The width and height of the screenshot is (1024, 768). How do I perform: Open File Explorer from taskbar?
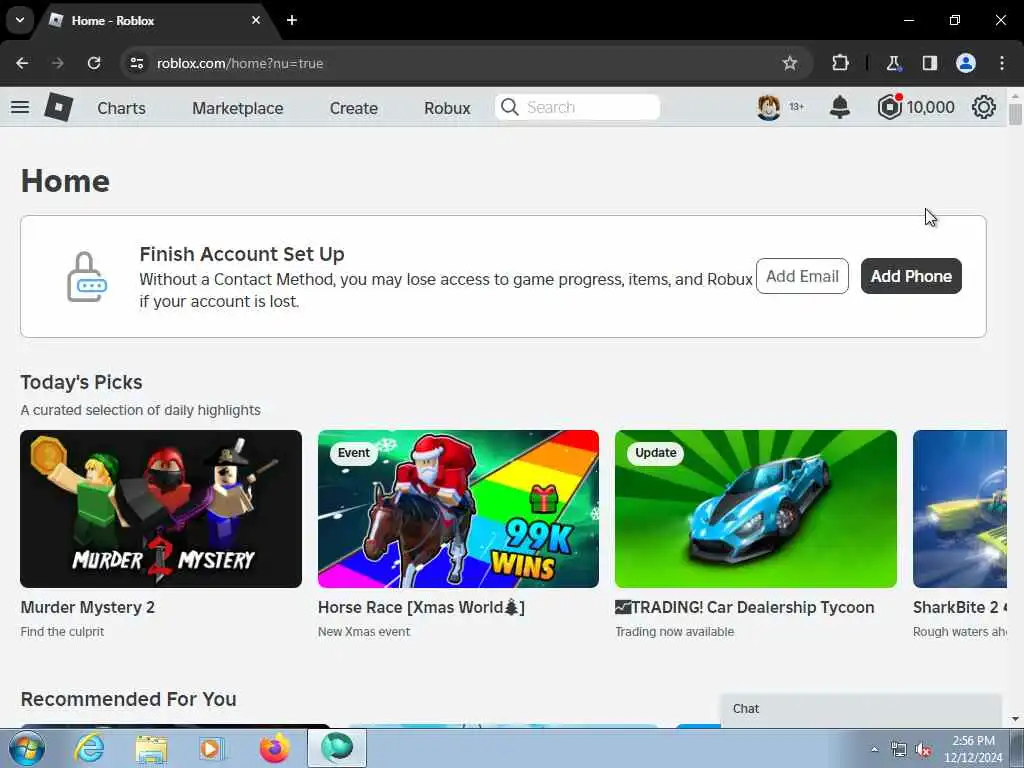click(151, 749)
